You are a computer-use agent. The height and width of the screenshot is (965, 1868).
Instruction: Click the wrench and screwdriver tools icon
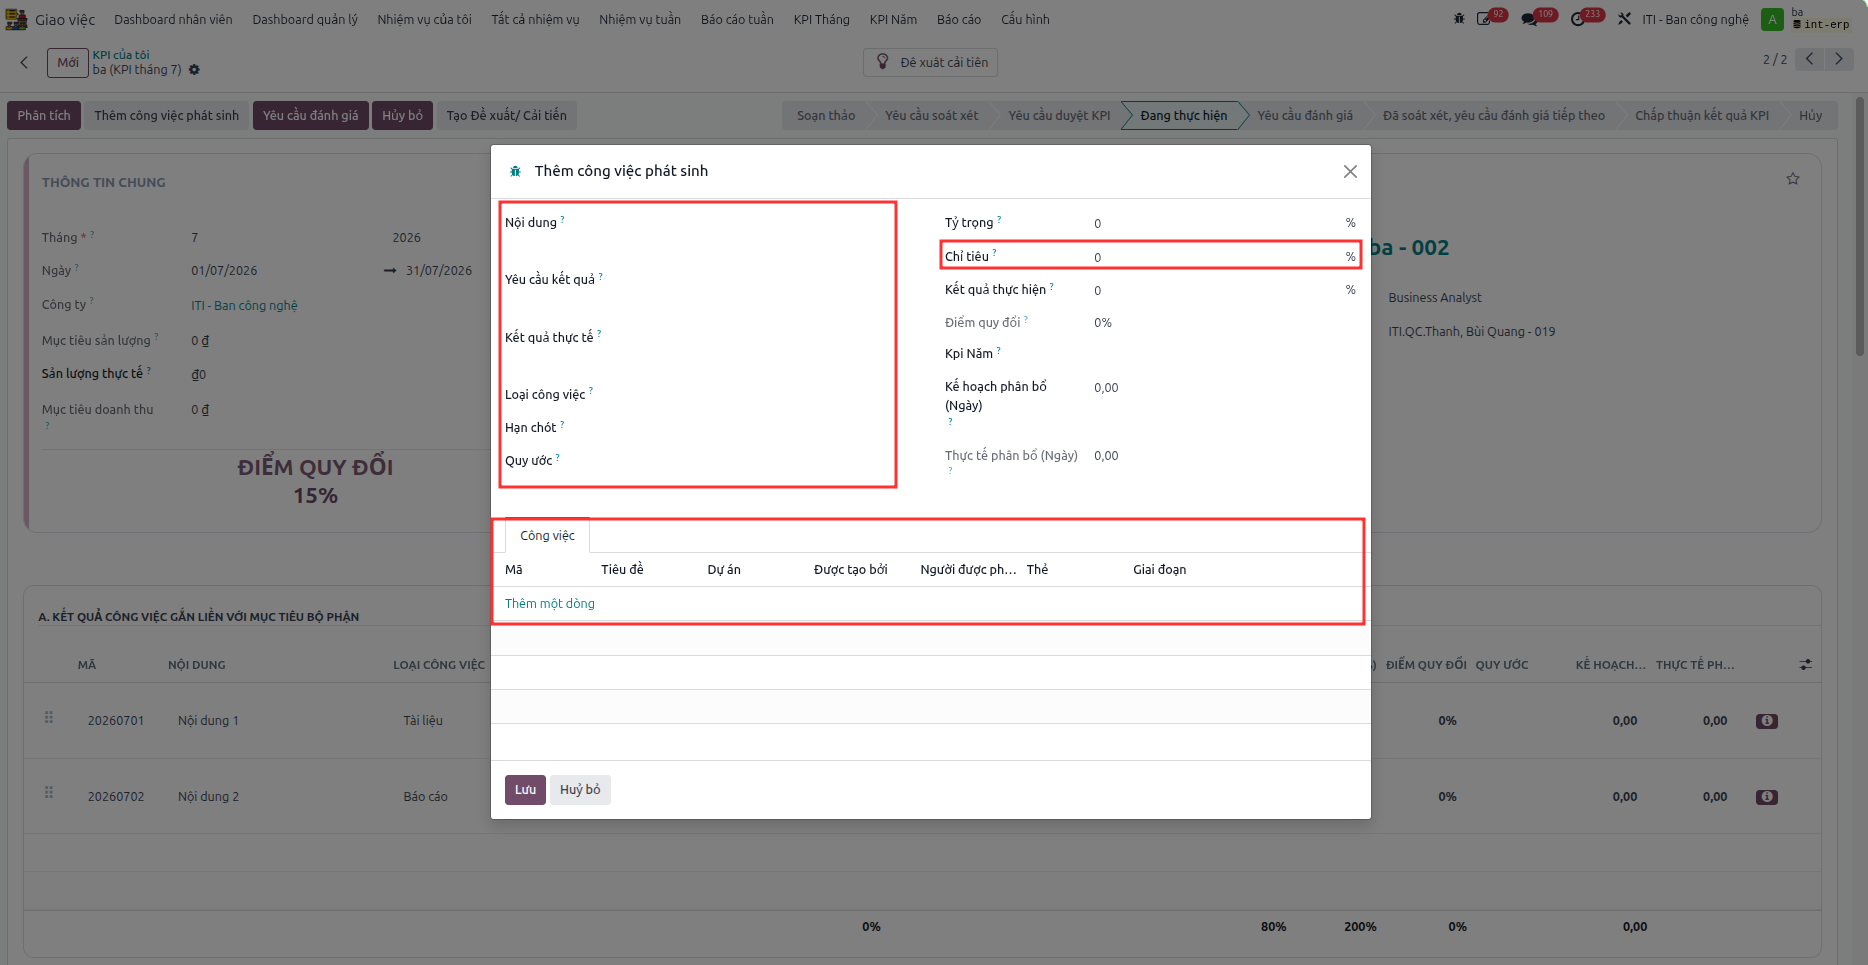(1624, 19)
